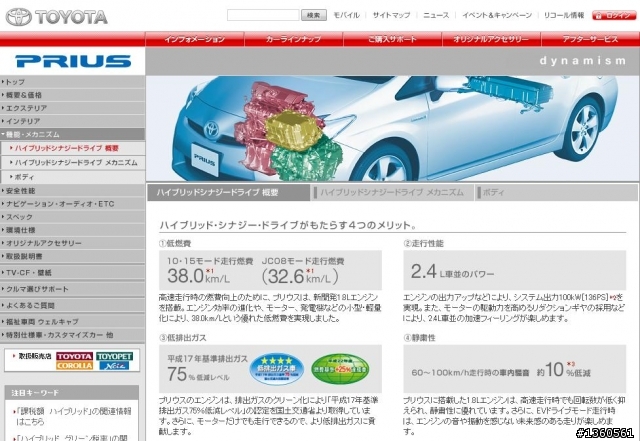Open 概要&価格 in sidebar
This screenshot has height=441, width=640.
(x=72, y=95)
